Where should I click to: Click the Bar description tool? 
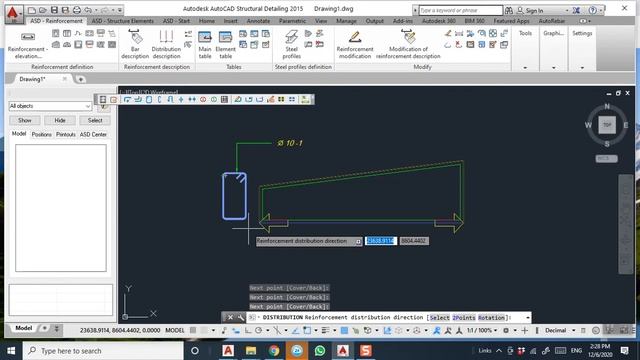tap(135, 44)
